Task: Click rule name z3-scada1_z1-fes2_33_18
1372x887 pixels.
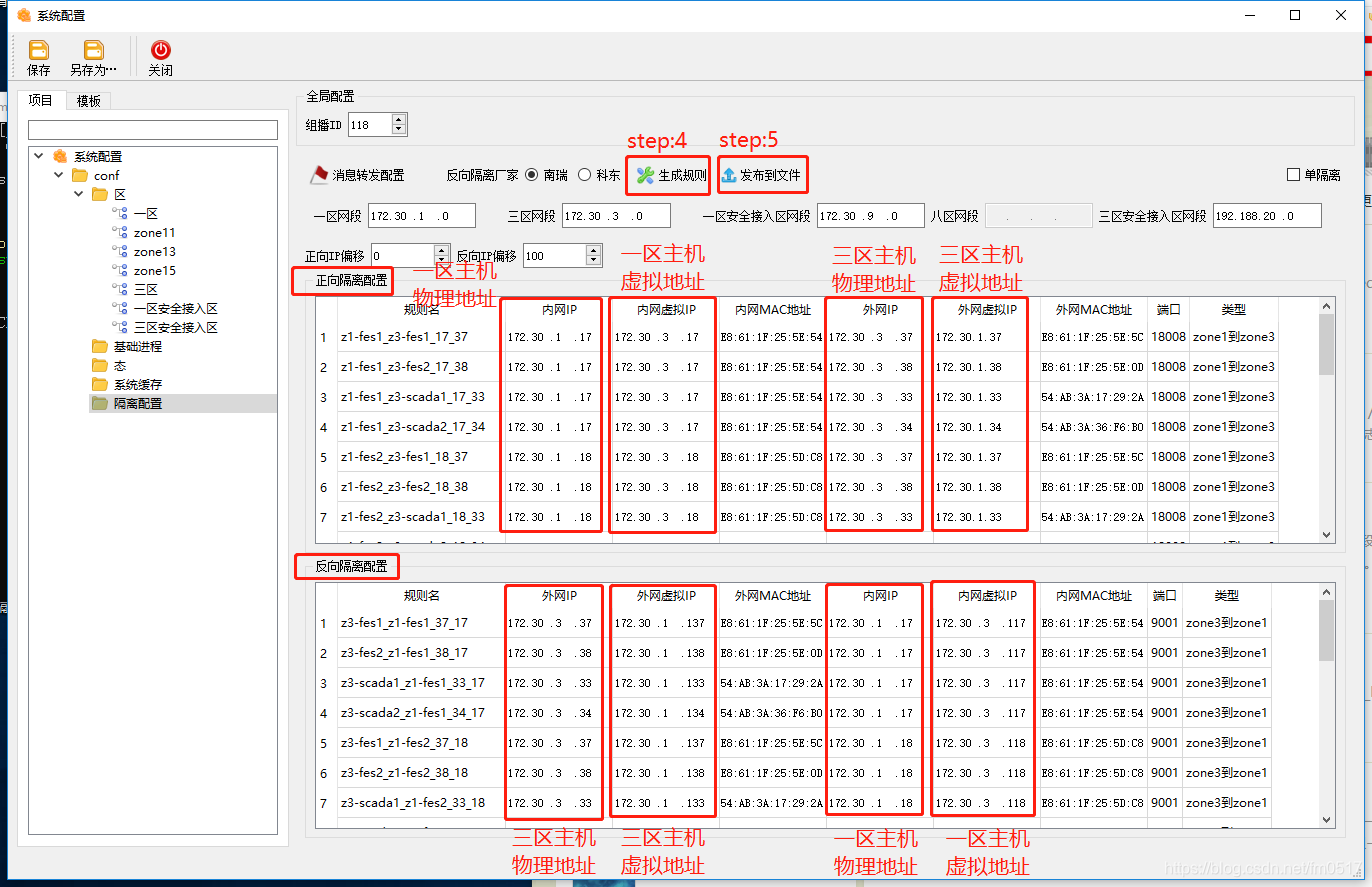Action: [413, 803]
